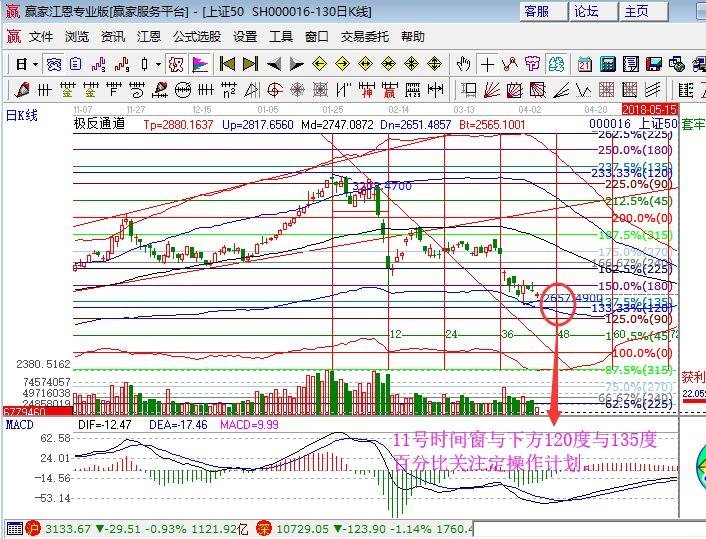Click yellow diamond star-burst arrows icon
Image resolution: width=706 pixels, height=539 pixels.
pyautogui.click(x=411, y=64)
